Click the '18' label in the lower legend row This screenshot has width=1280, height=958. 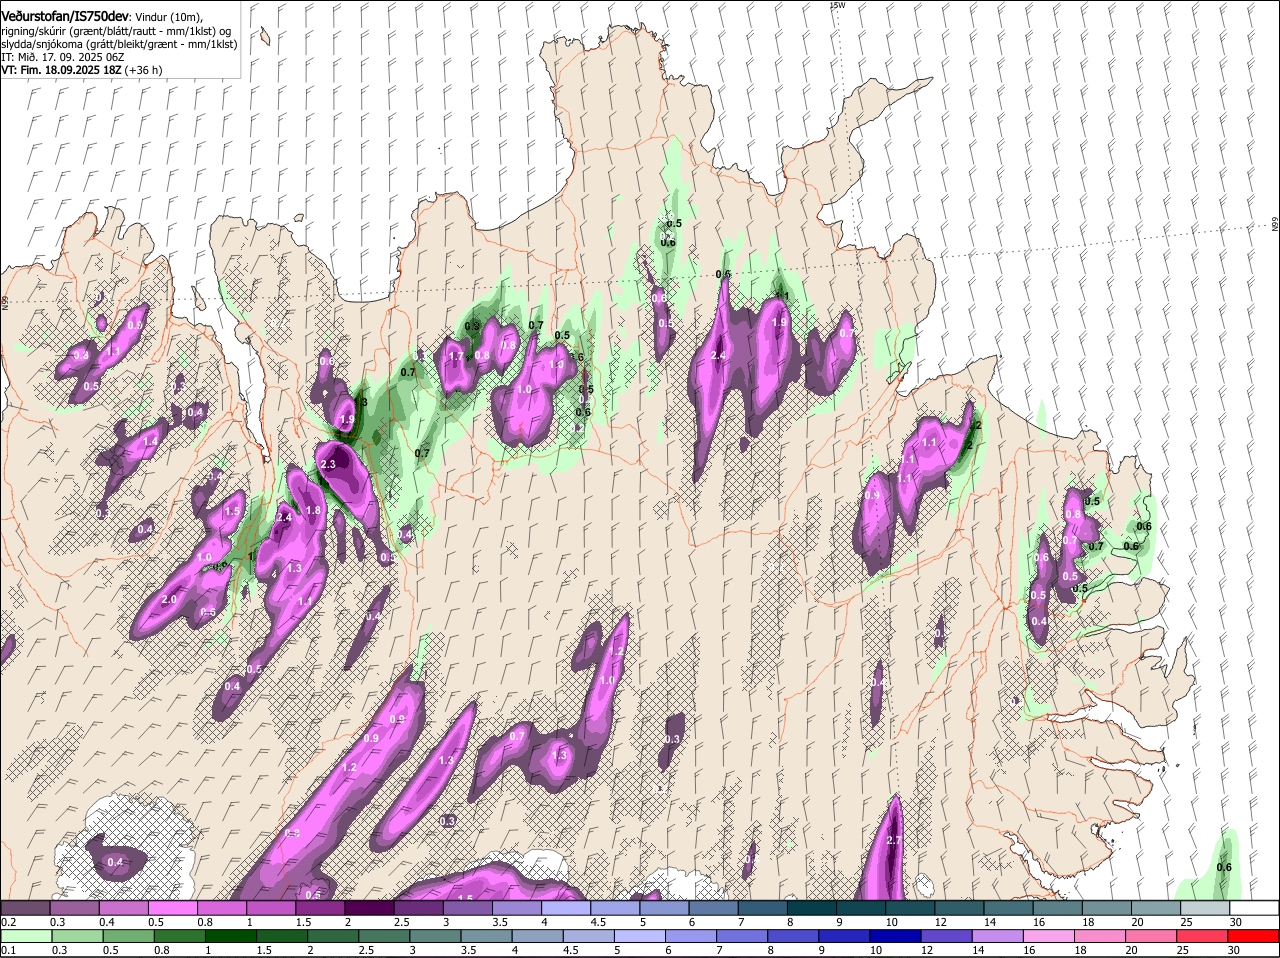[1079, 950]
